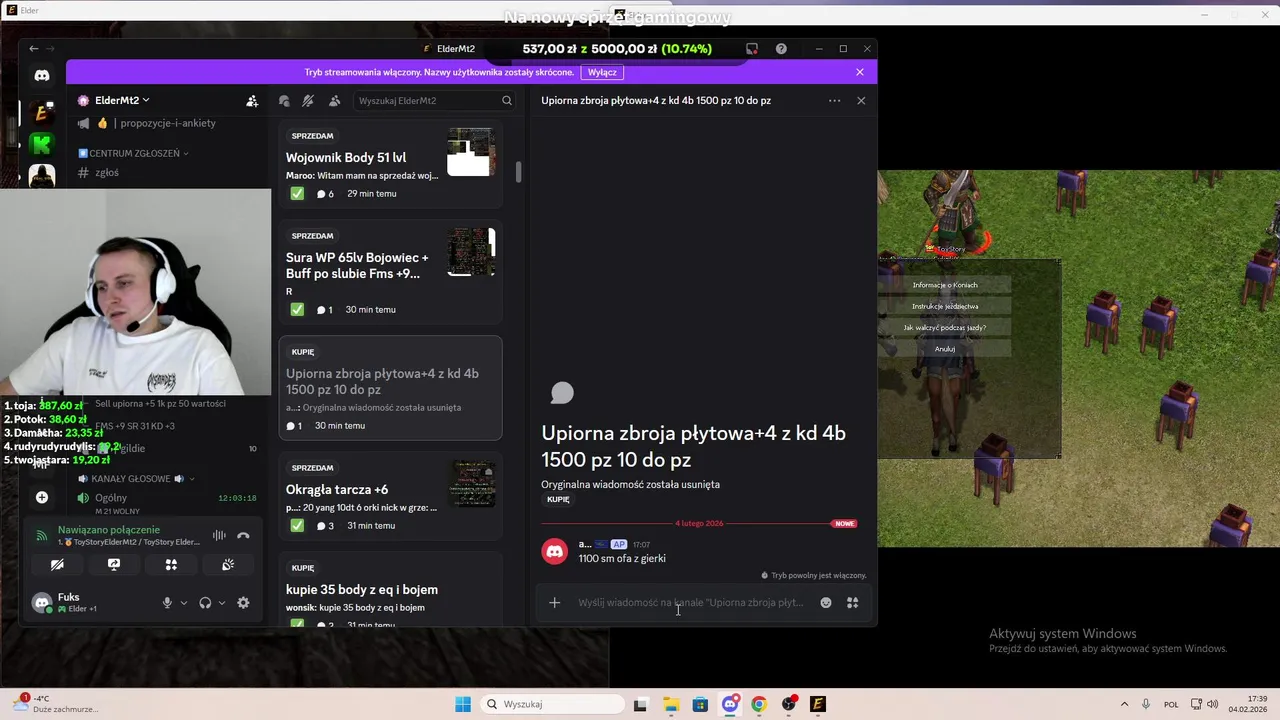Screen dimensions: 1280x720
Task: Open the apps icon in message box
Action: click(x=853, y=603)
